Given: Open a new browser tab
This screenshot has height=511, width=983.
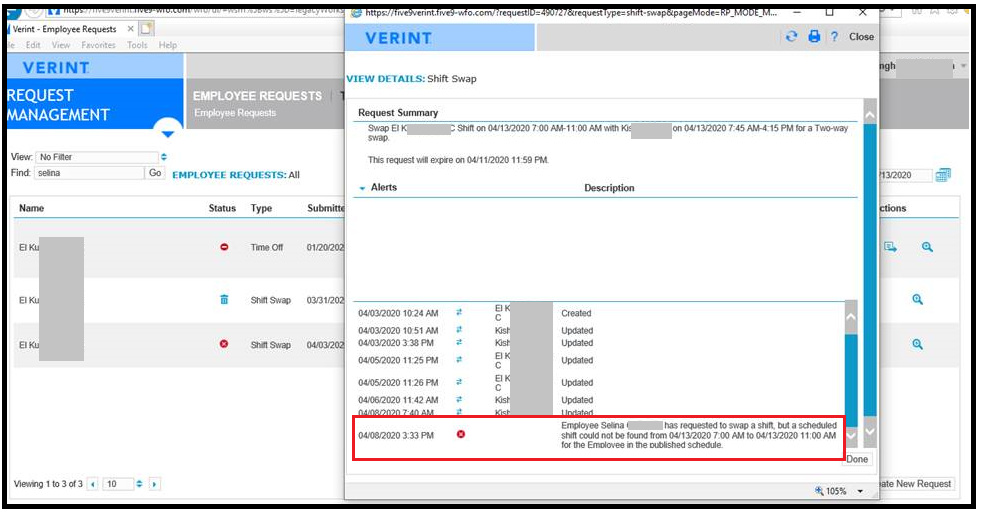Looking at the screenshot, I should click(x=147, y=29).
